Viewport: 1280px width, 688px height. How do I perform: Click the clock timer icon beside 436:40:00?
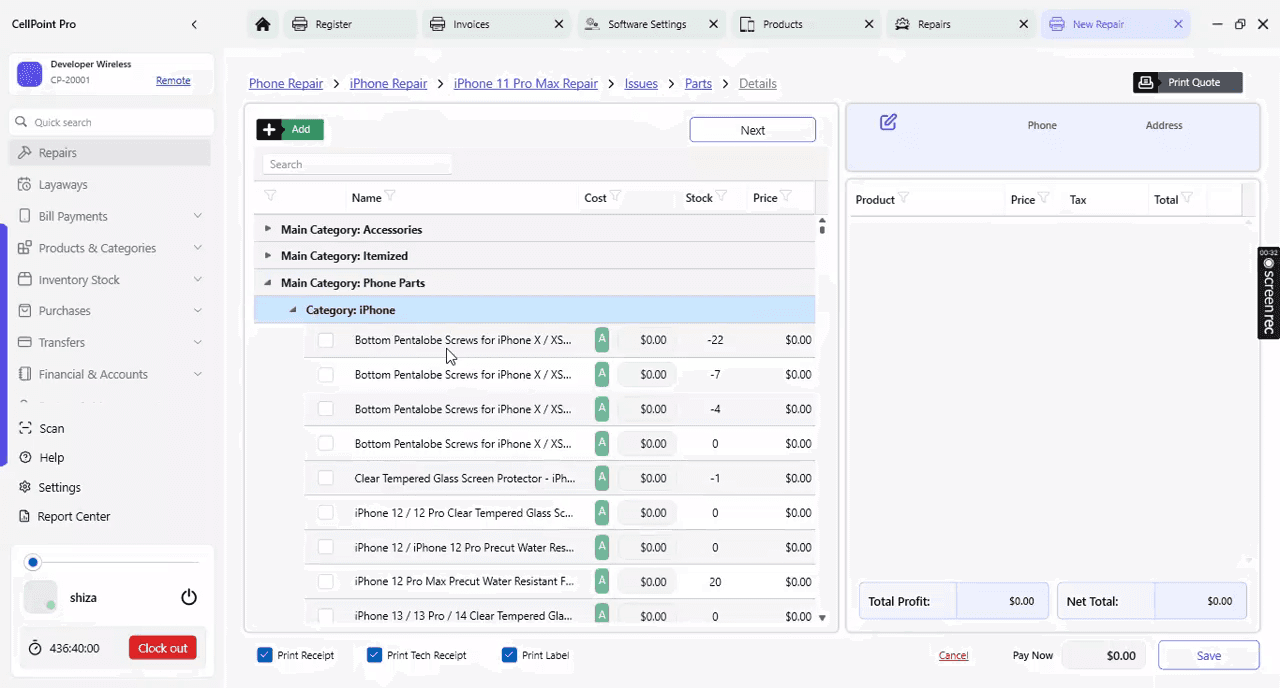point(35,648)
